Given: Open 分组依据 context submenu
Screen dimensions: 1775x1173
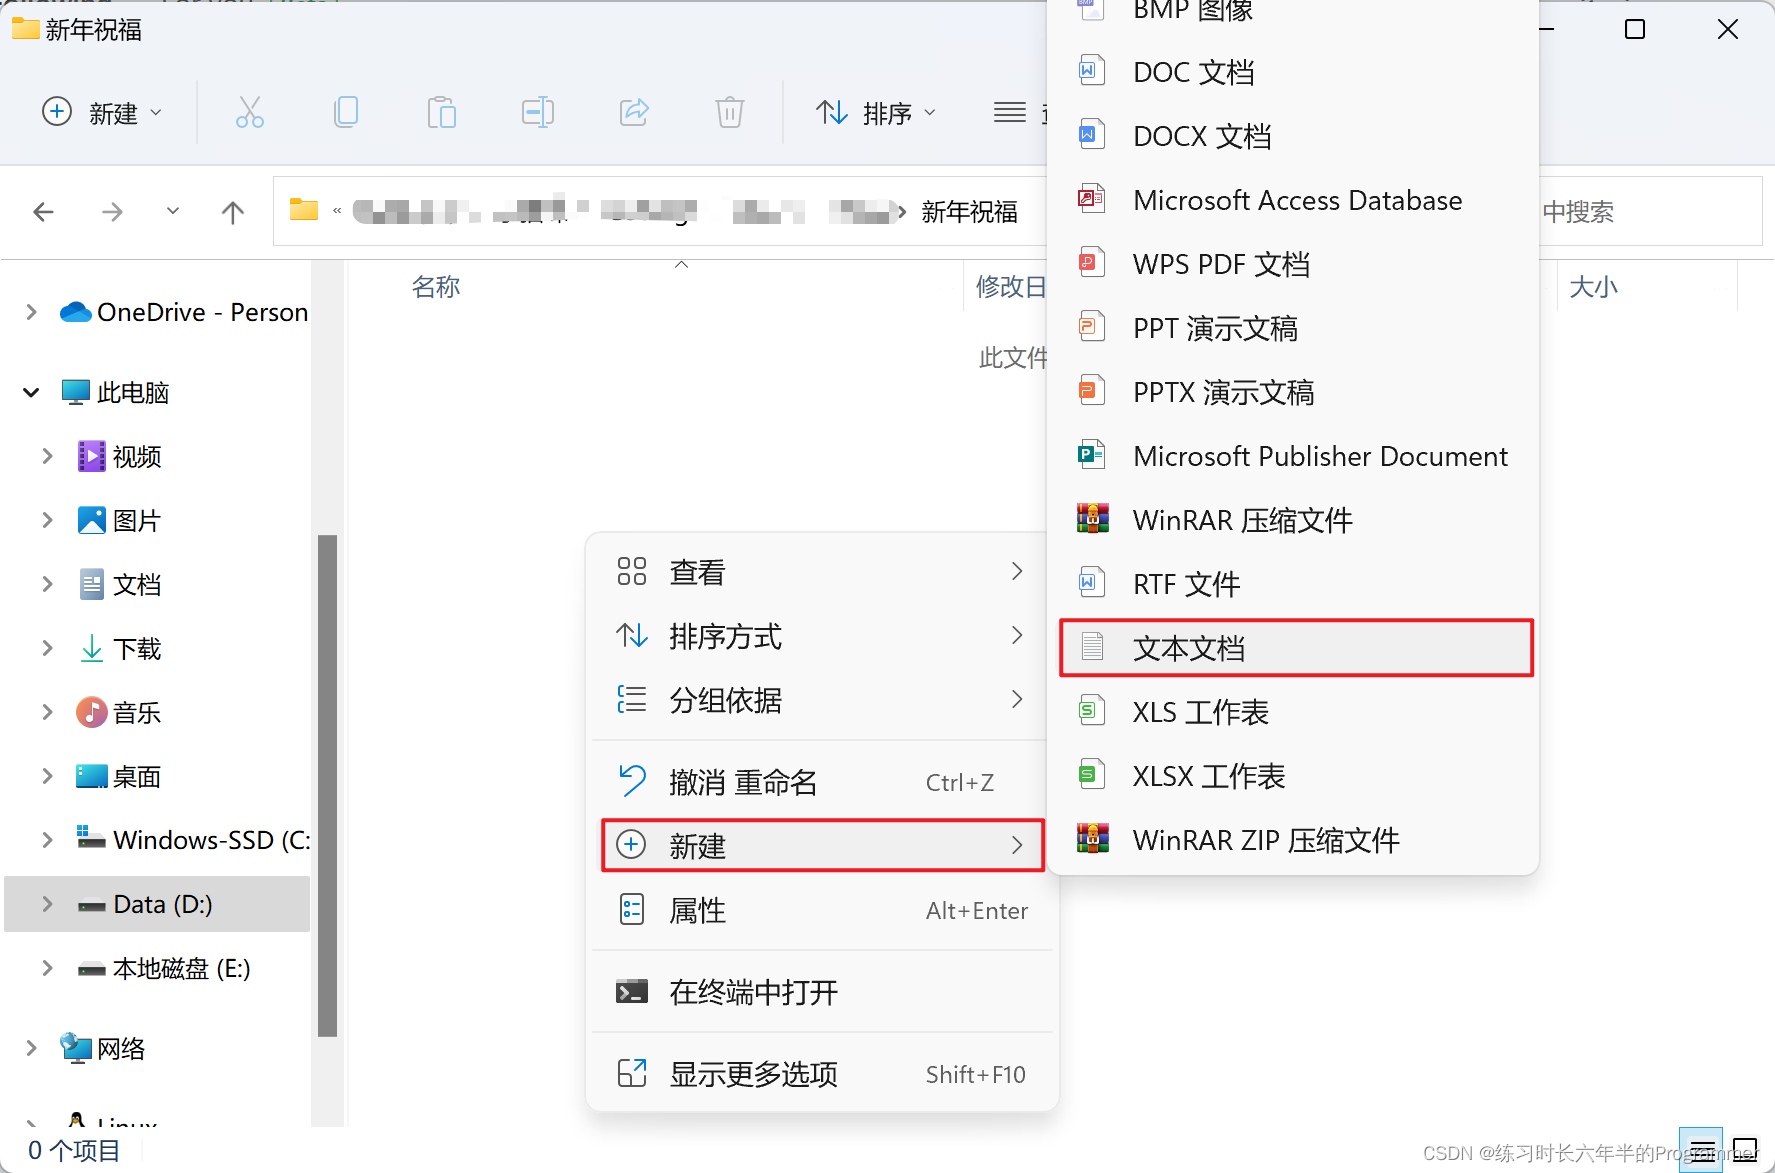Looking at the screenshot, I should (821, 700).
